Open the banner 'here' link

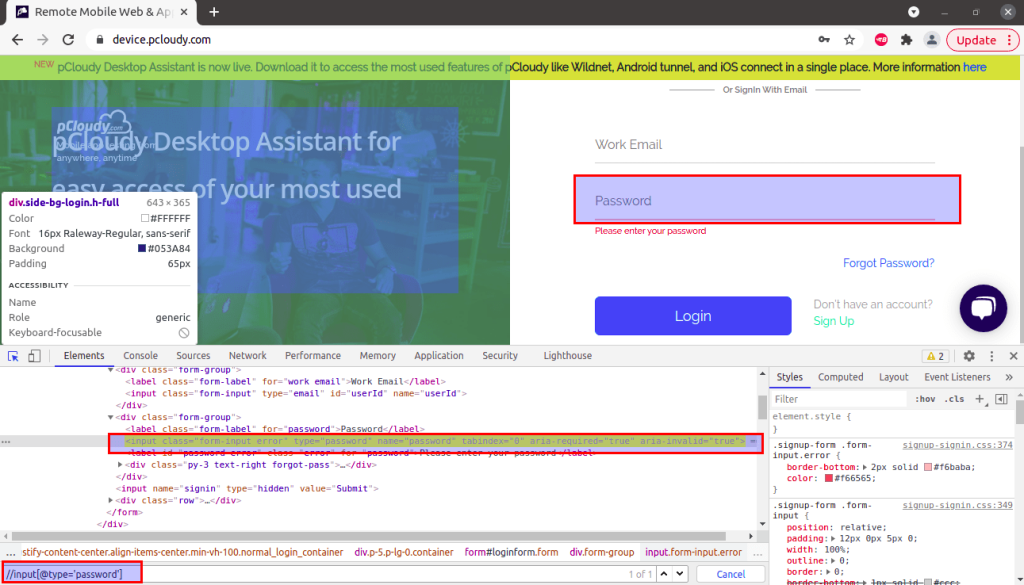click(x=974, y=67)
